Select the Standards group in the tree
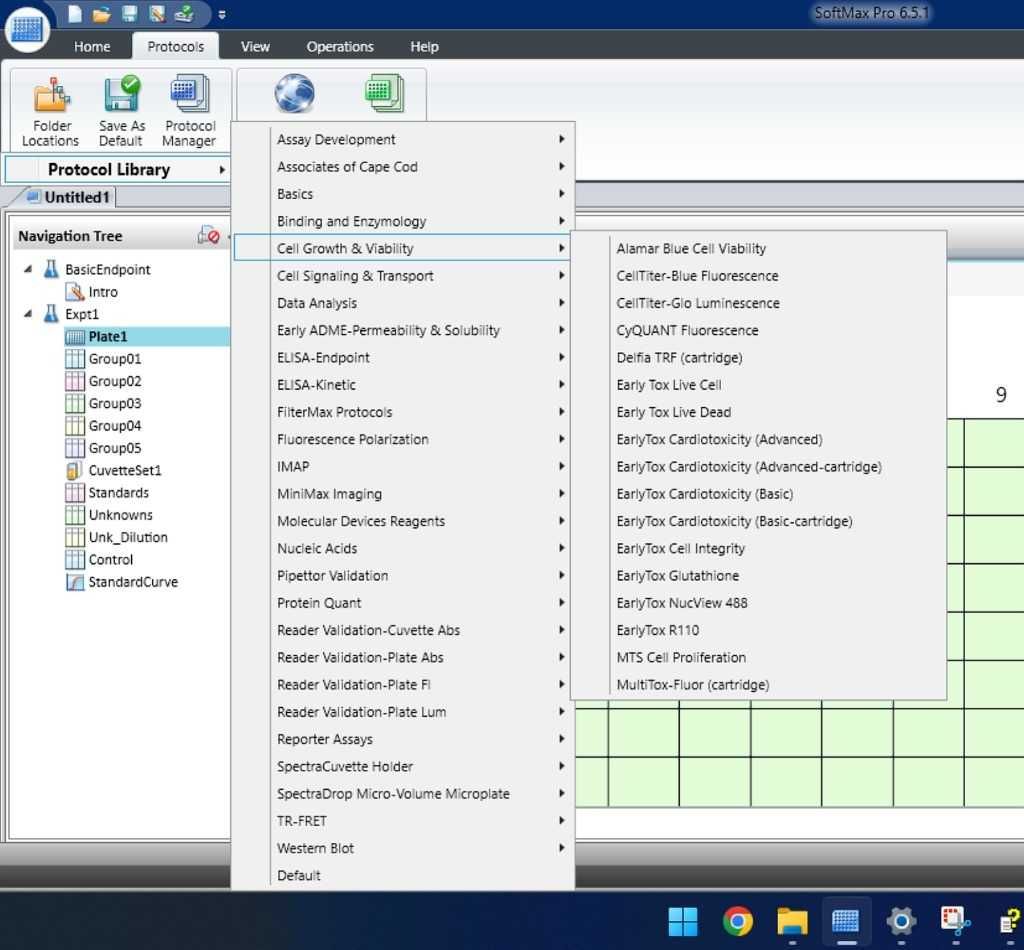Screen dimensions: 1024x950 [119, 493]
